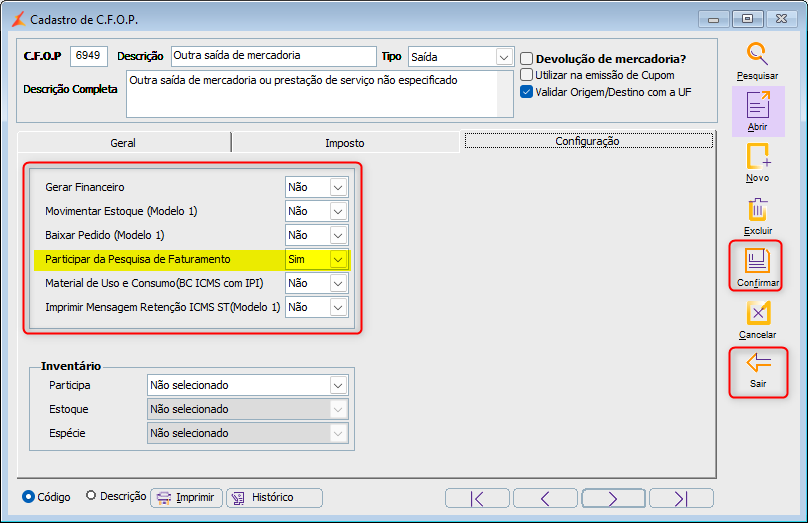
Task: Check Utilizar na emissão de Cupom
Action: (x=526, y=75)
